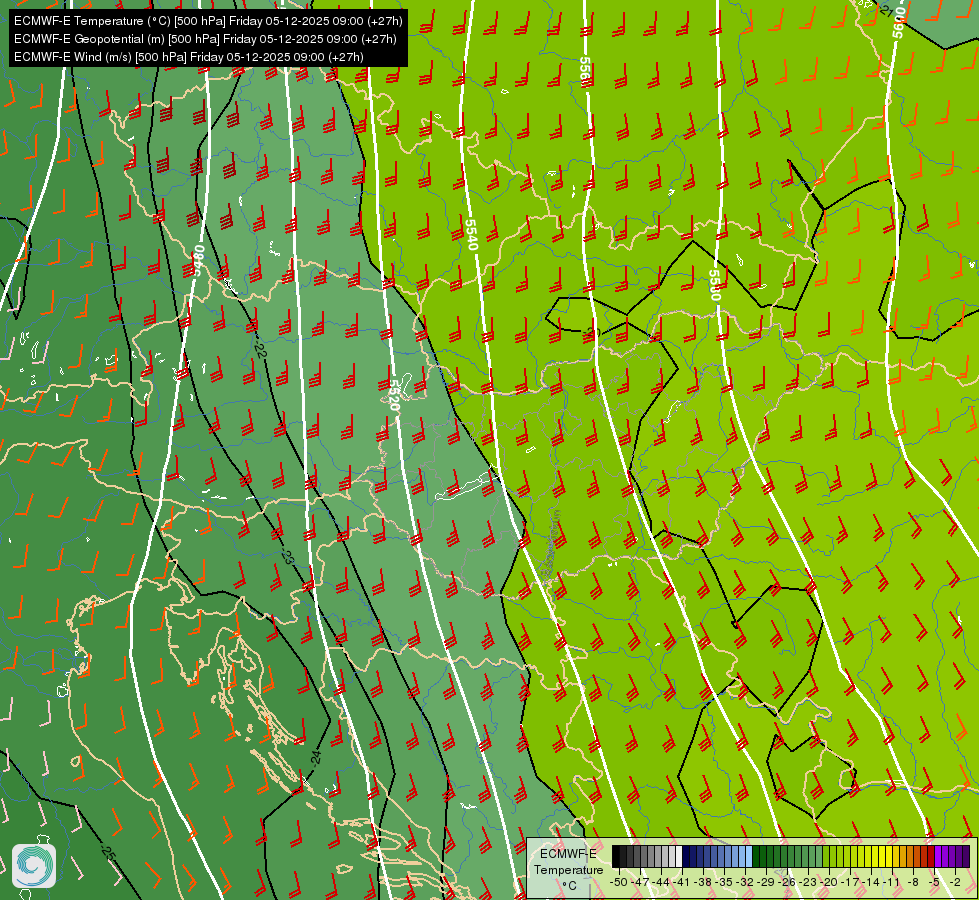Click the -47 tick on the legend

click(x=639, y=882)
